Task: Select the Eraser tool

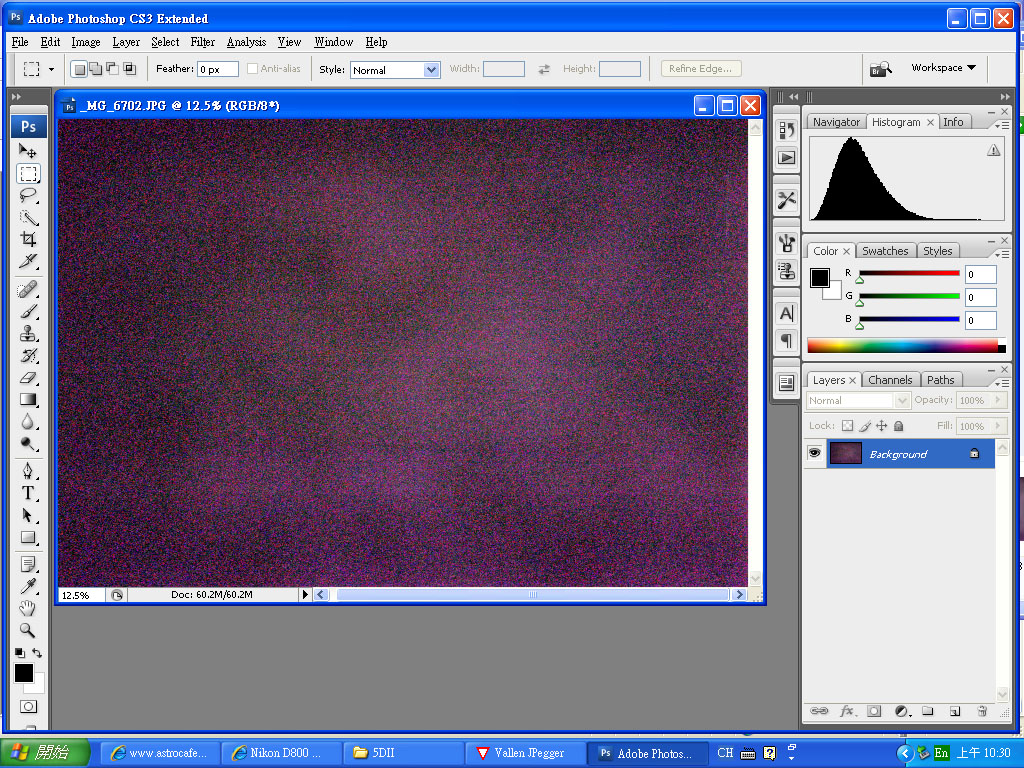Action: coord(28,377)
